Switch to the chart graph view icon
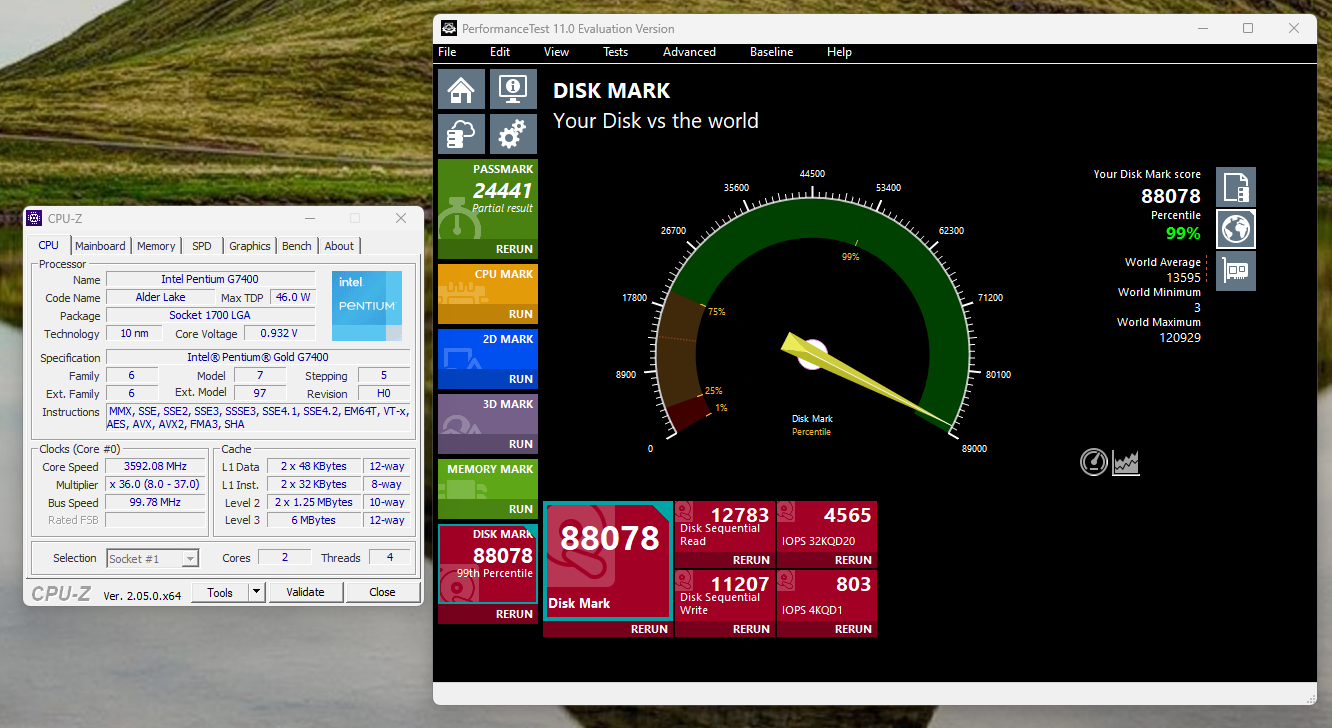The height and width of the screenshot is (728, 1332). [1126, 462]
